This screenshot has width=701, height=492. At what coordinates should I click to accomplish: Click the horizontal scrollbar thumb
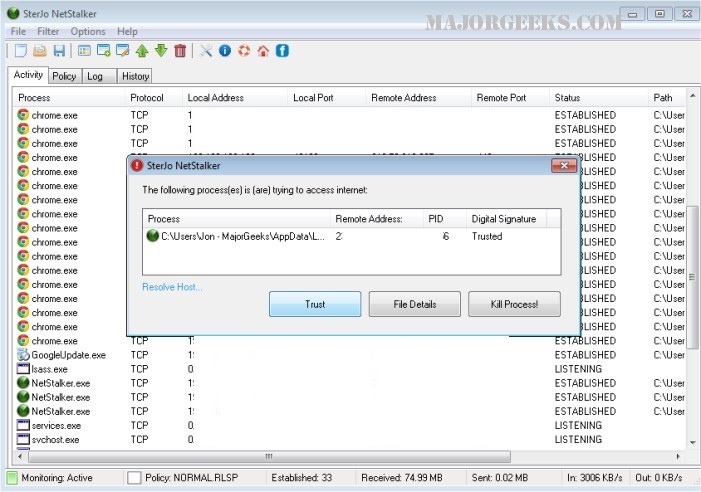(x=270, y=456)
